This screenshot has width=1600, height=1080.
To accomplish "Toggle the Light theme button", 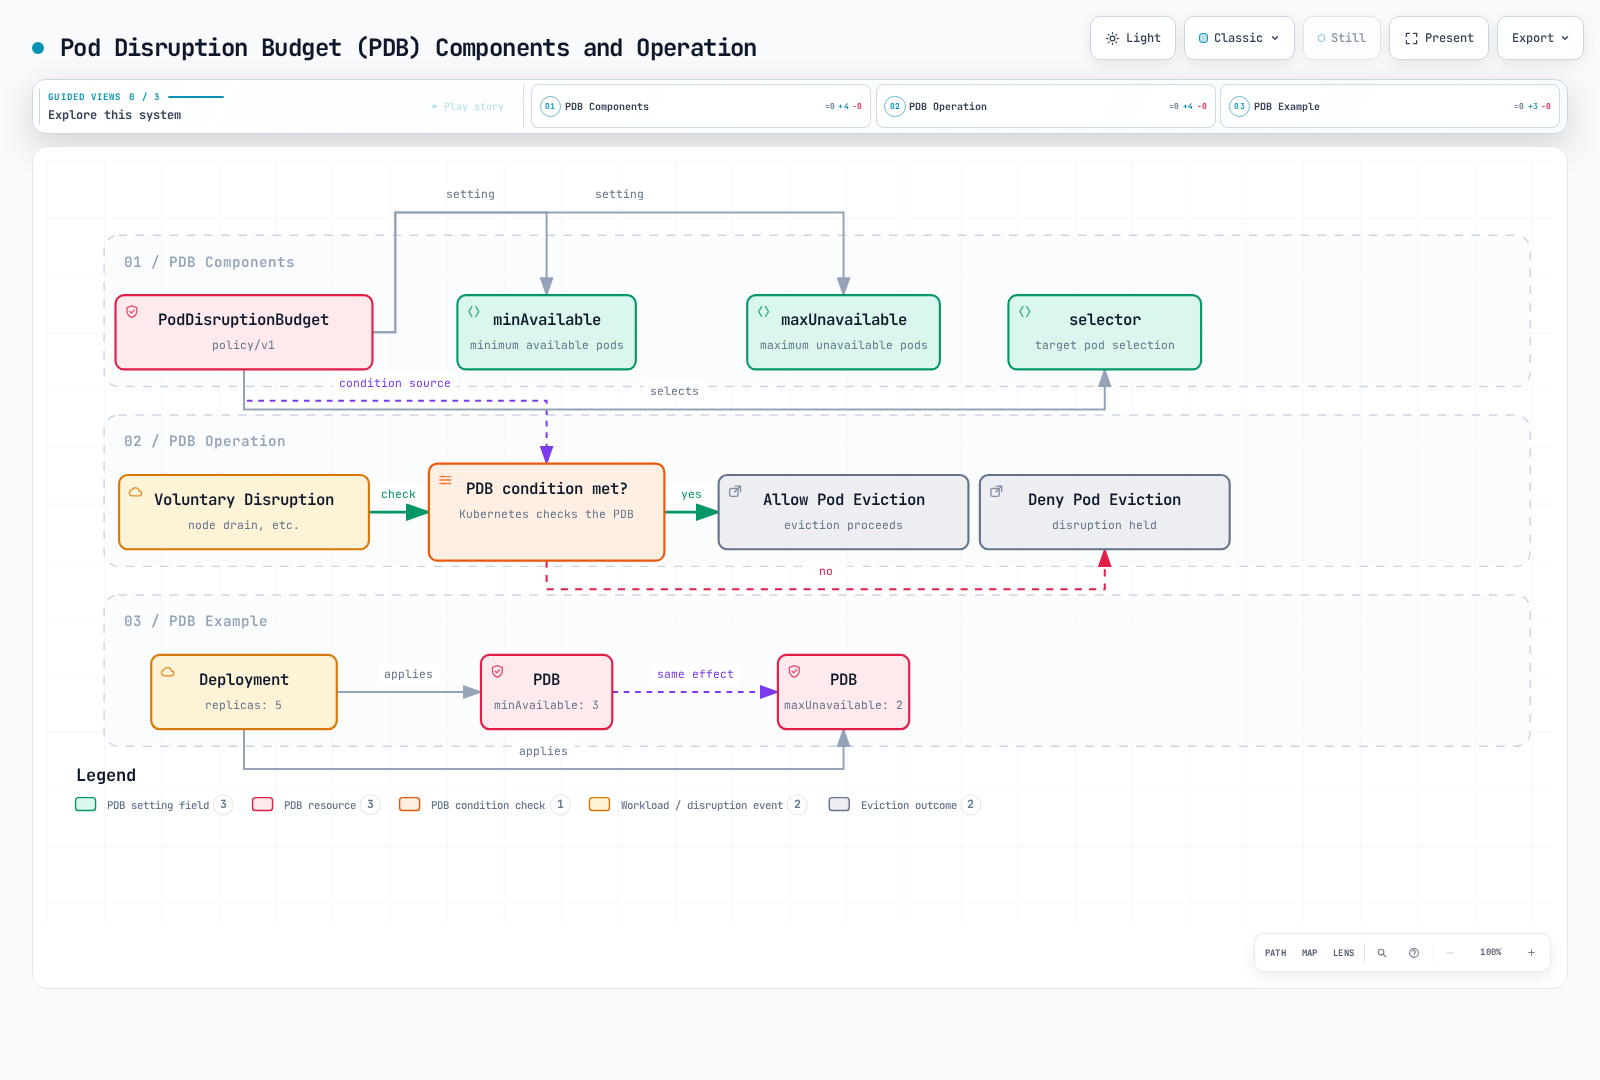I will coord(1133,38).
